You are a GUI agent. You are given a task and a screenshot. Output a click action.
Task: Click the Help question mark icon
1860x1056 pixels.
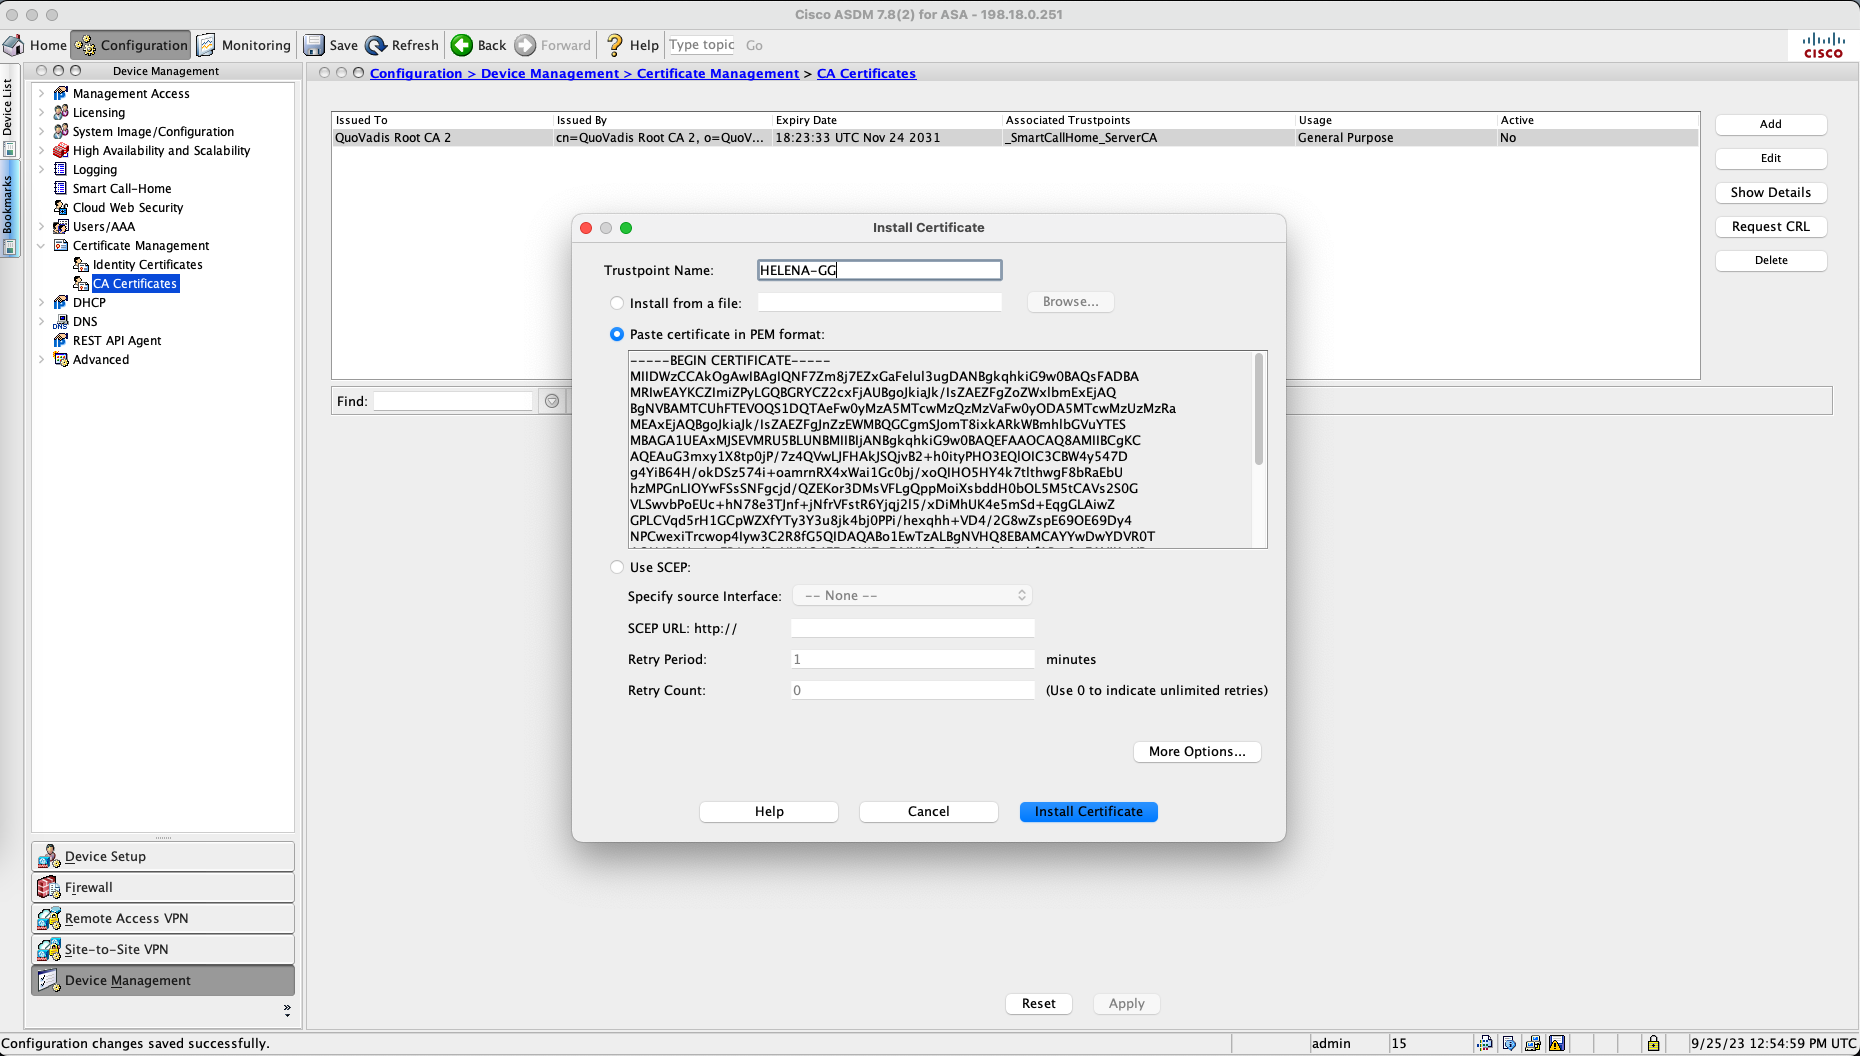click(x=615, y=45)
